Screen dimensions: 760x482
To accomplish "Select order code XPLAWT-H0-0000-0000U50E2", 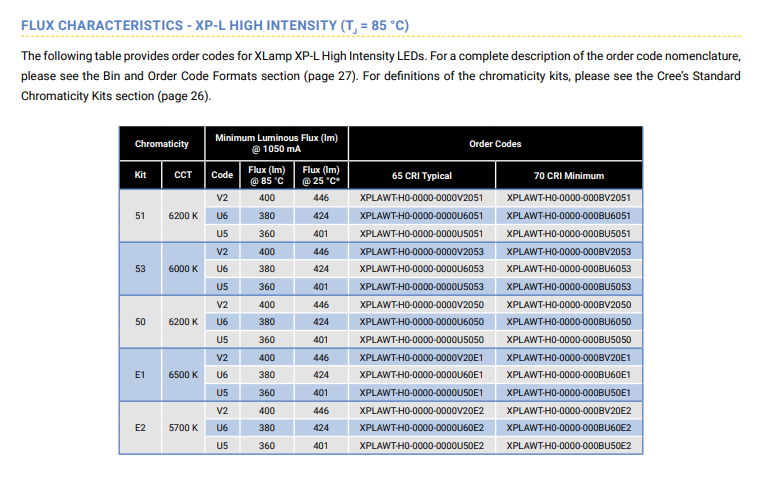I will point(422,445).
